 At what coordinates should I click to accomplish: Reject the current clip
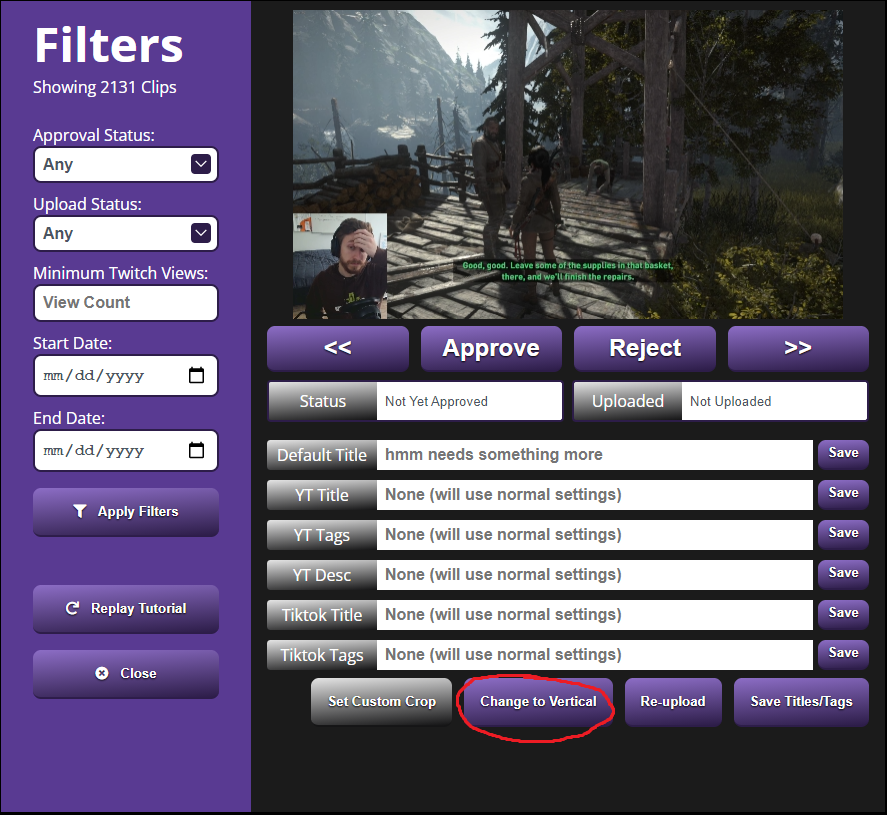645,348
